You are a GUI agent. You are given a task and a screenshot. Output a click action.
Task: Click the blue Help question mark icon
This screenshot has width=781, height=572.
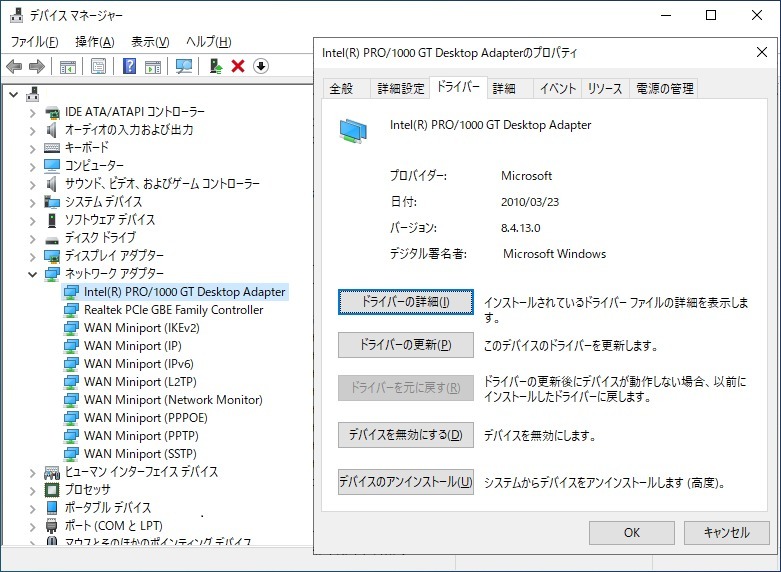[130, 66]
